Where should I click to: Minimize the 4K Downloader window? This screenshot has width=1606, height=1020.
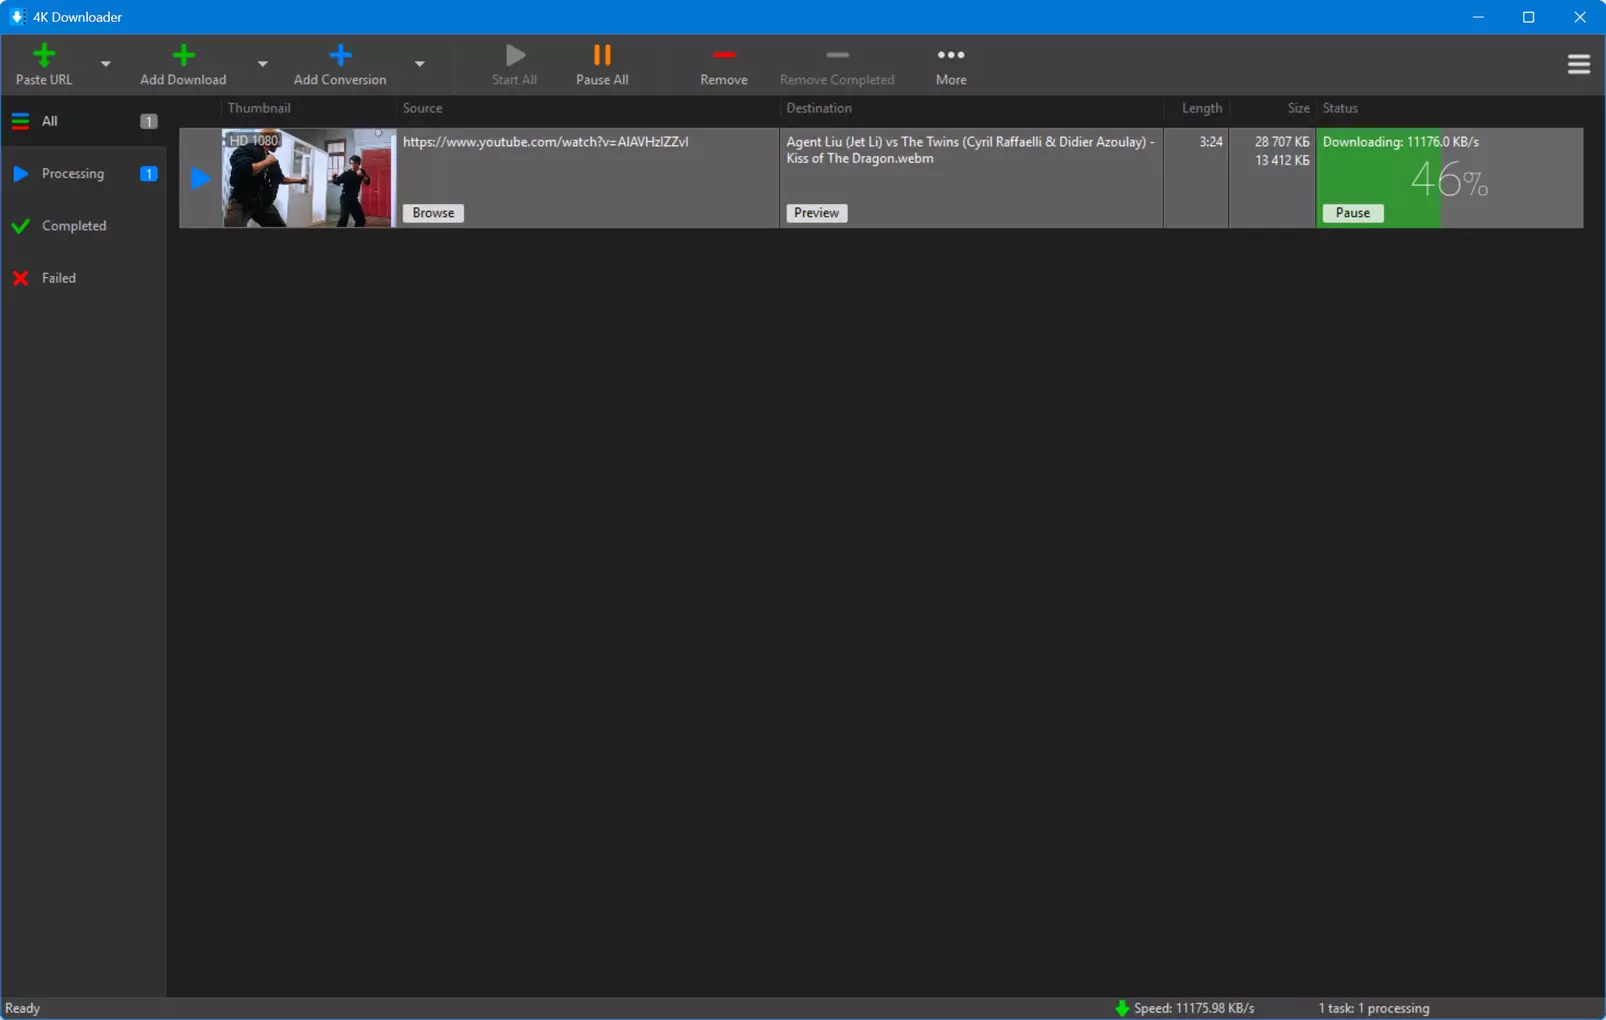pos(1478,17)
